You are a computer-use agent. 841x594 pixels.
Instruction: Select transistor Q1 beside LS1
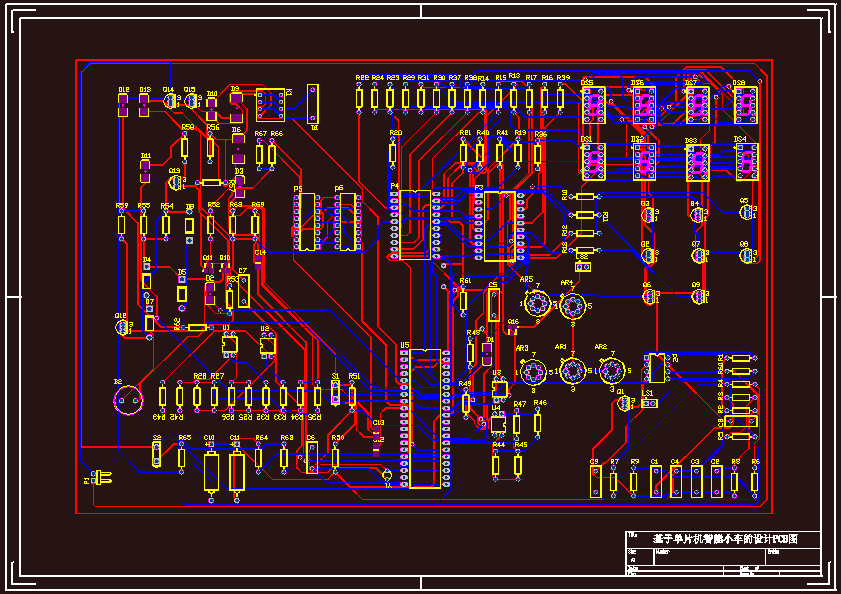click(x=624, y=404)
